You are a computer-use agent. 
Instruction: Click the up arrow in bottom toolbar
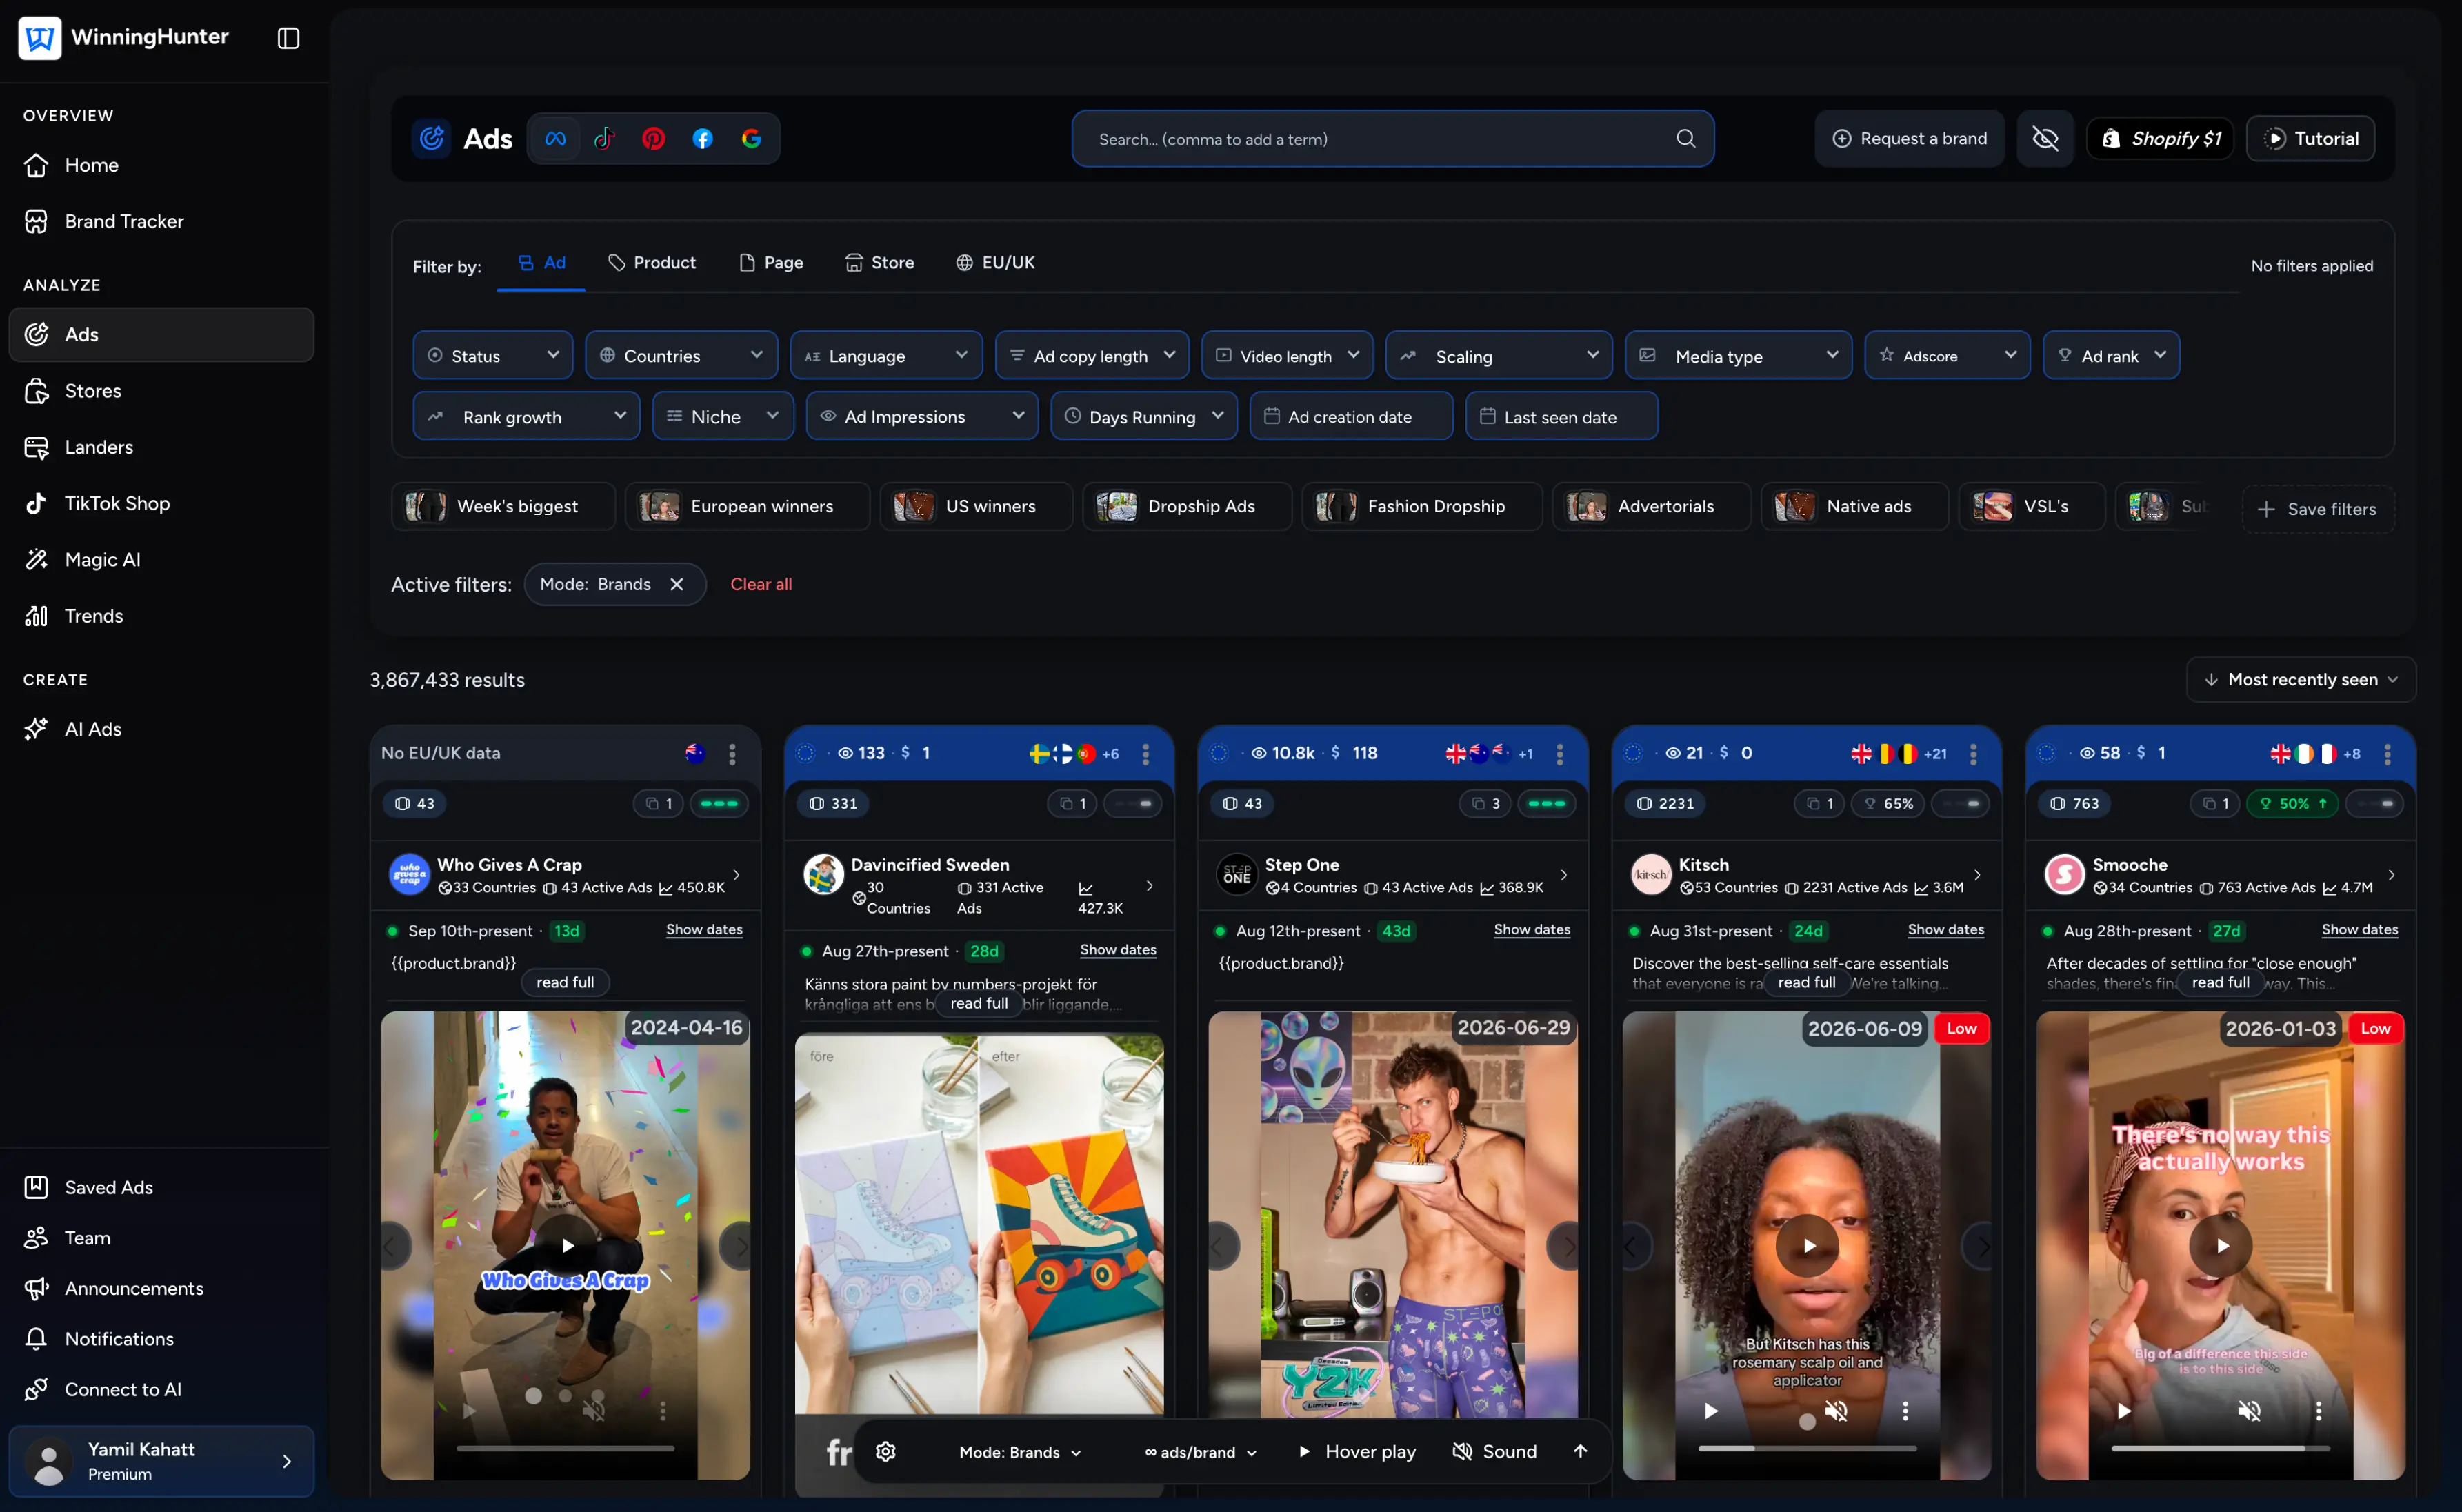[1580, 1451]
